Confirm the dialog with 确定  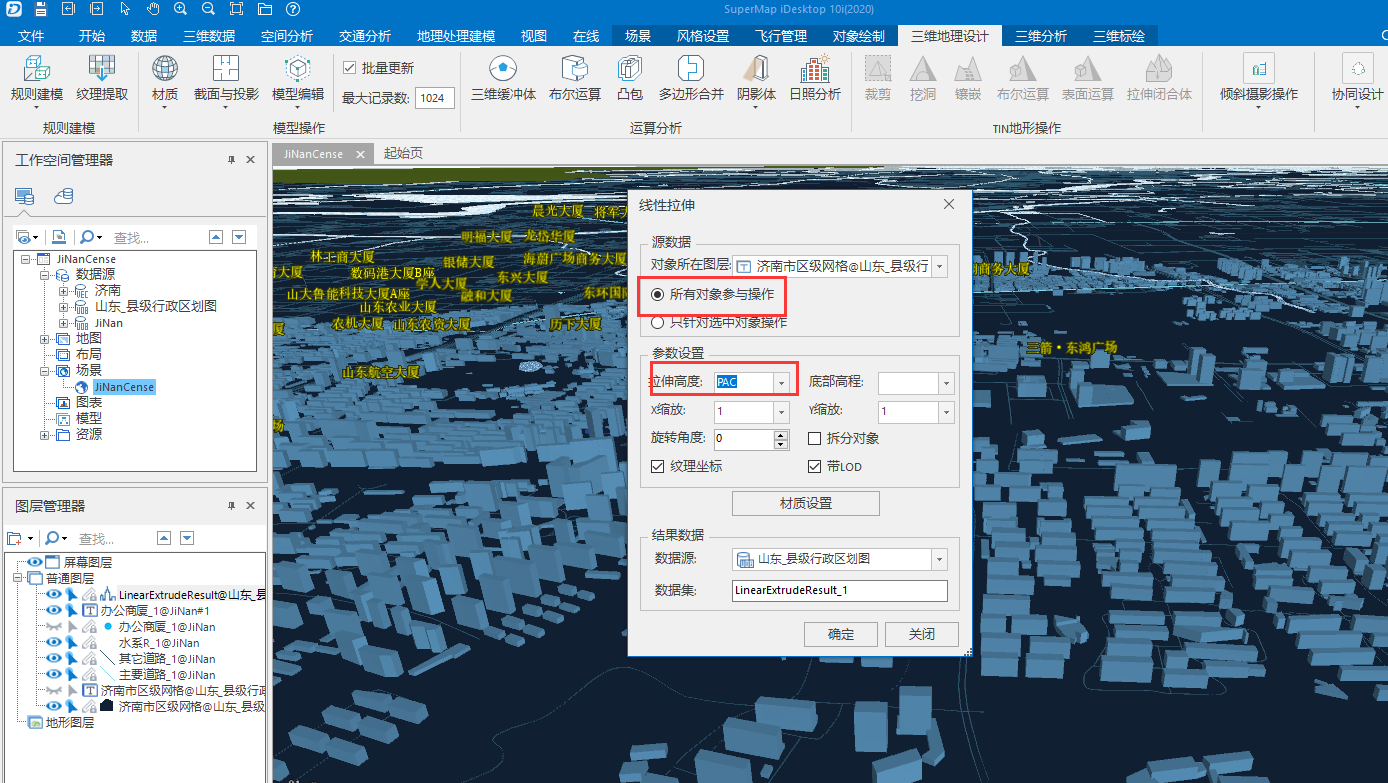click(840, 633)
